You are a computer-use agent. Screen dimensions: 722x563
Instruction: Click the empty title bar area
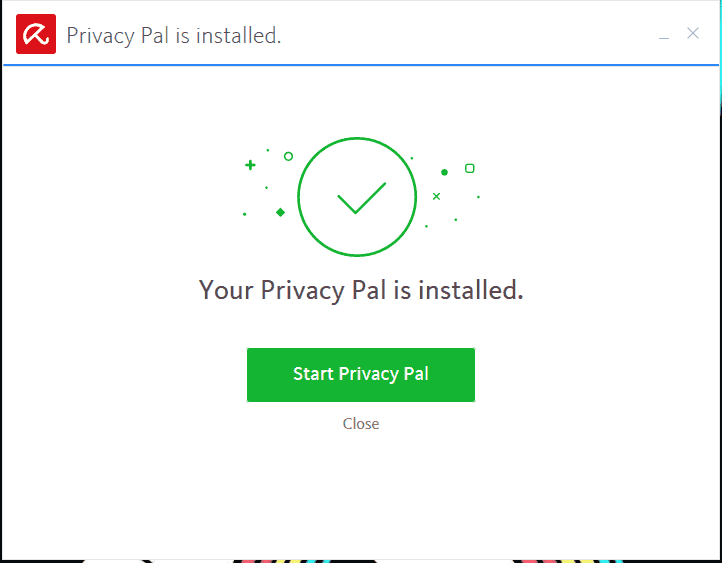click(x=470, y=35)
